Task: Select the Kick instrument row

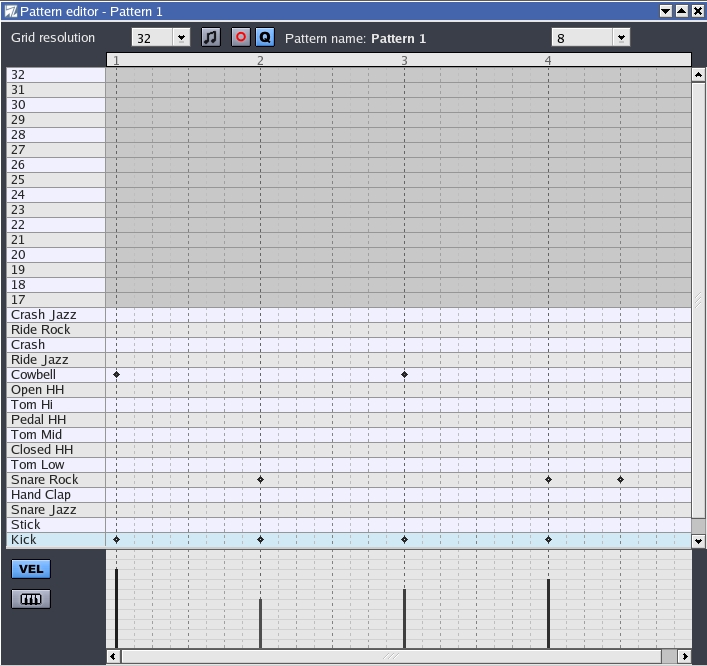Action: [x=55, y=540]
